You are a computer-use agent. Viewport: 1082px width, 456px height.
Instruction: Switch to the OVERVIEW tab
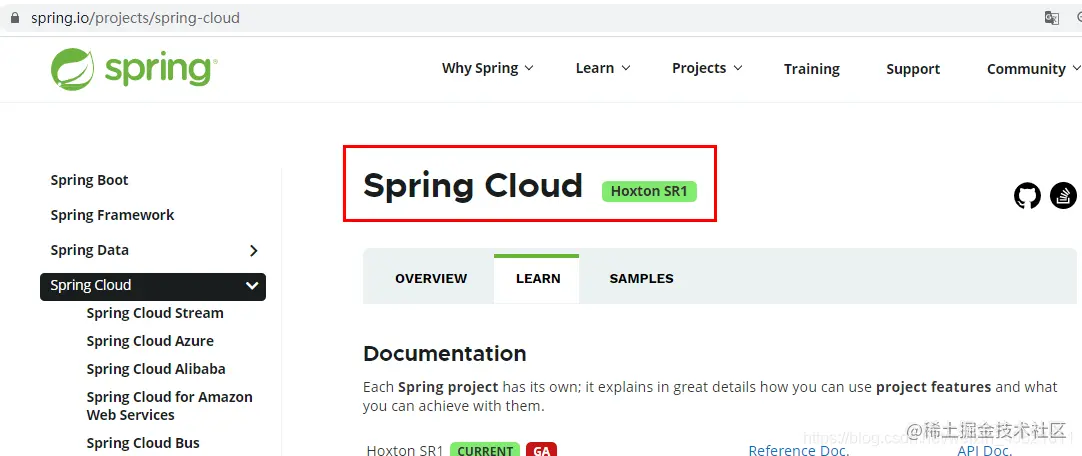[x=431, y=279]
